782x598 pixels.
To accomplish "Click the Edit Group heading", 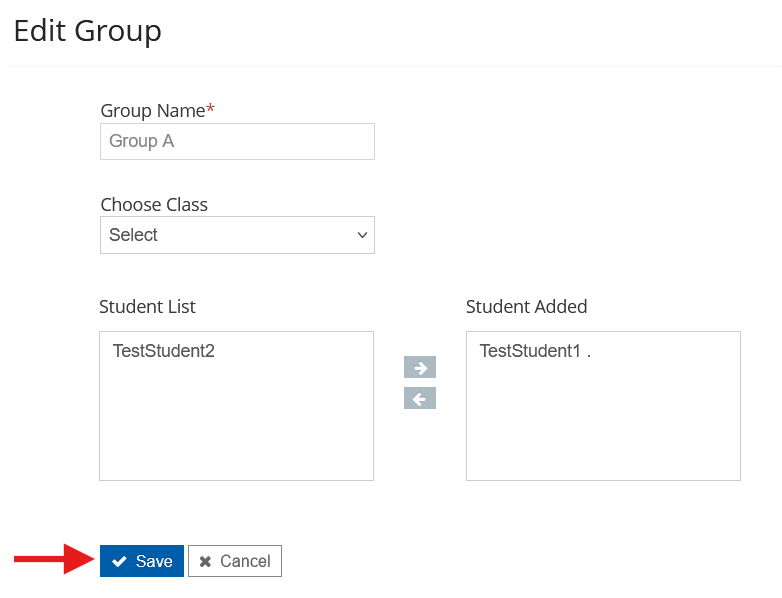I will pyautogui.click(x=87, y=31).
